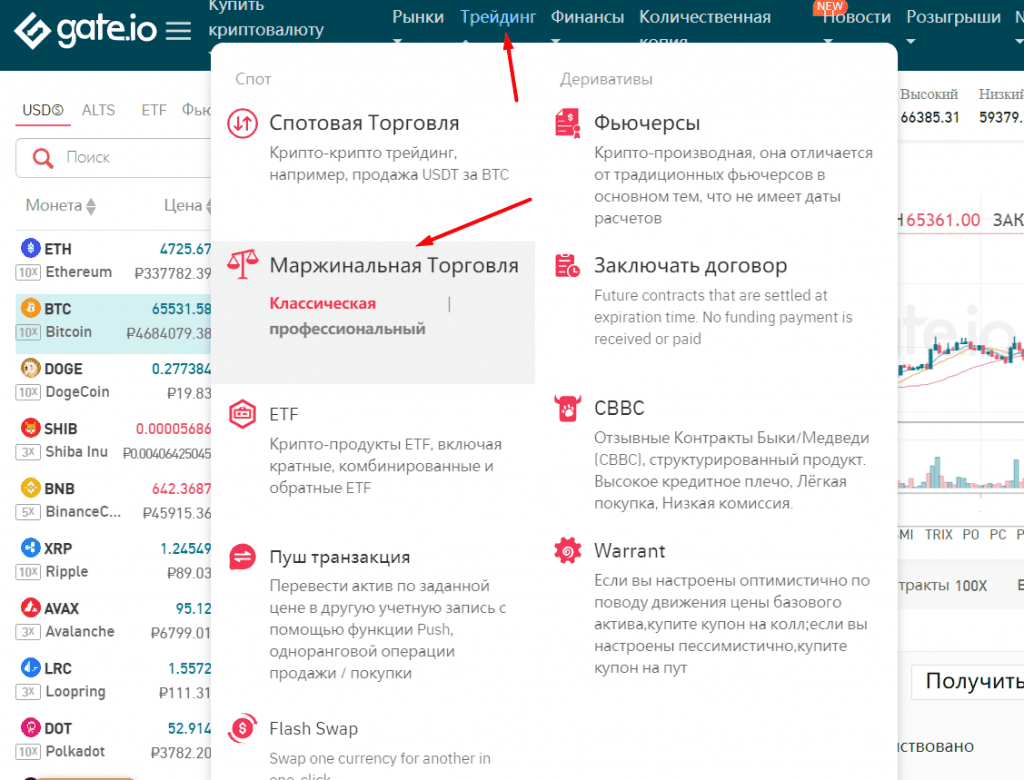This screenshot has width=1024, height=780.
Task: Click the Spot Trading arrows icon
Action: pyautogui.click(x=242, y=123)
